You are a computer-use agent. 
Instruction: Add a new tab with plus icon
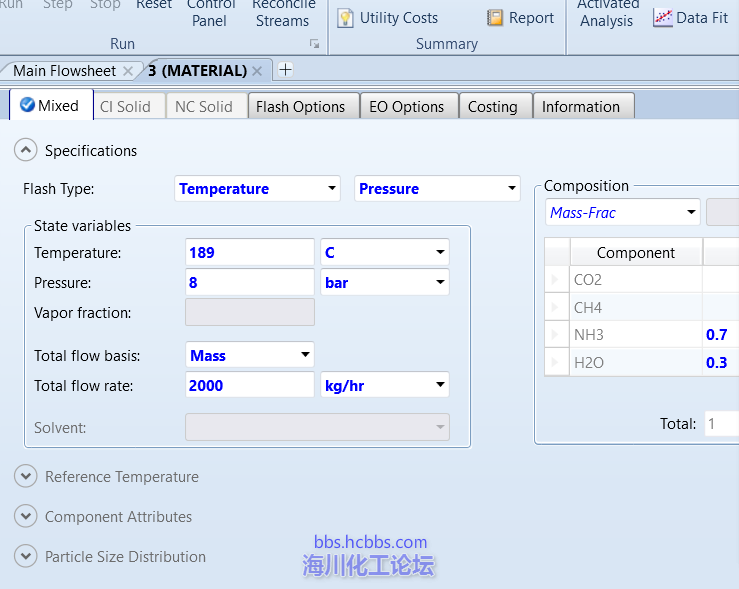click(x=285, y=70)
